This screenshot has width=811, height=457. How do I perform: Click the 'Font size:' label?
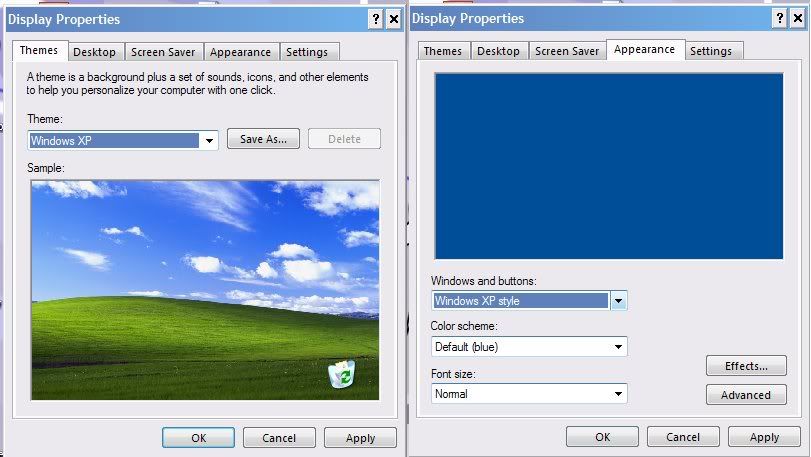click(x=453, y=374)
